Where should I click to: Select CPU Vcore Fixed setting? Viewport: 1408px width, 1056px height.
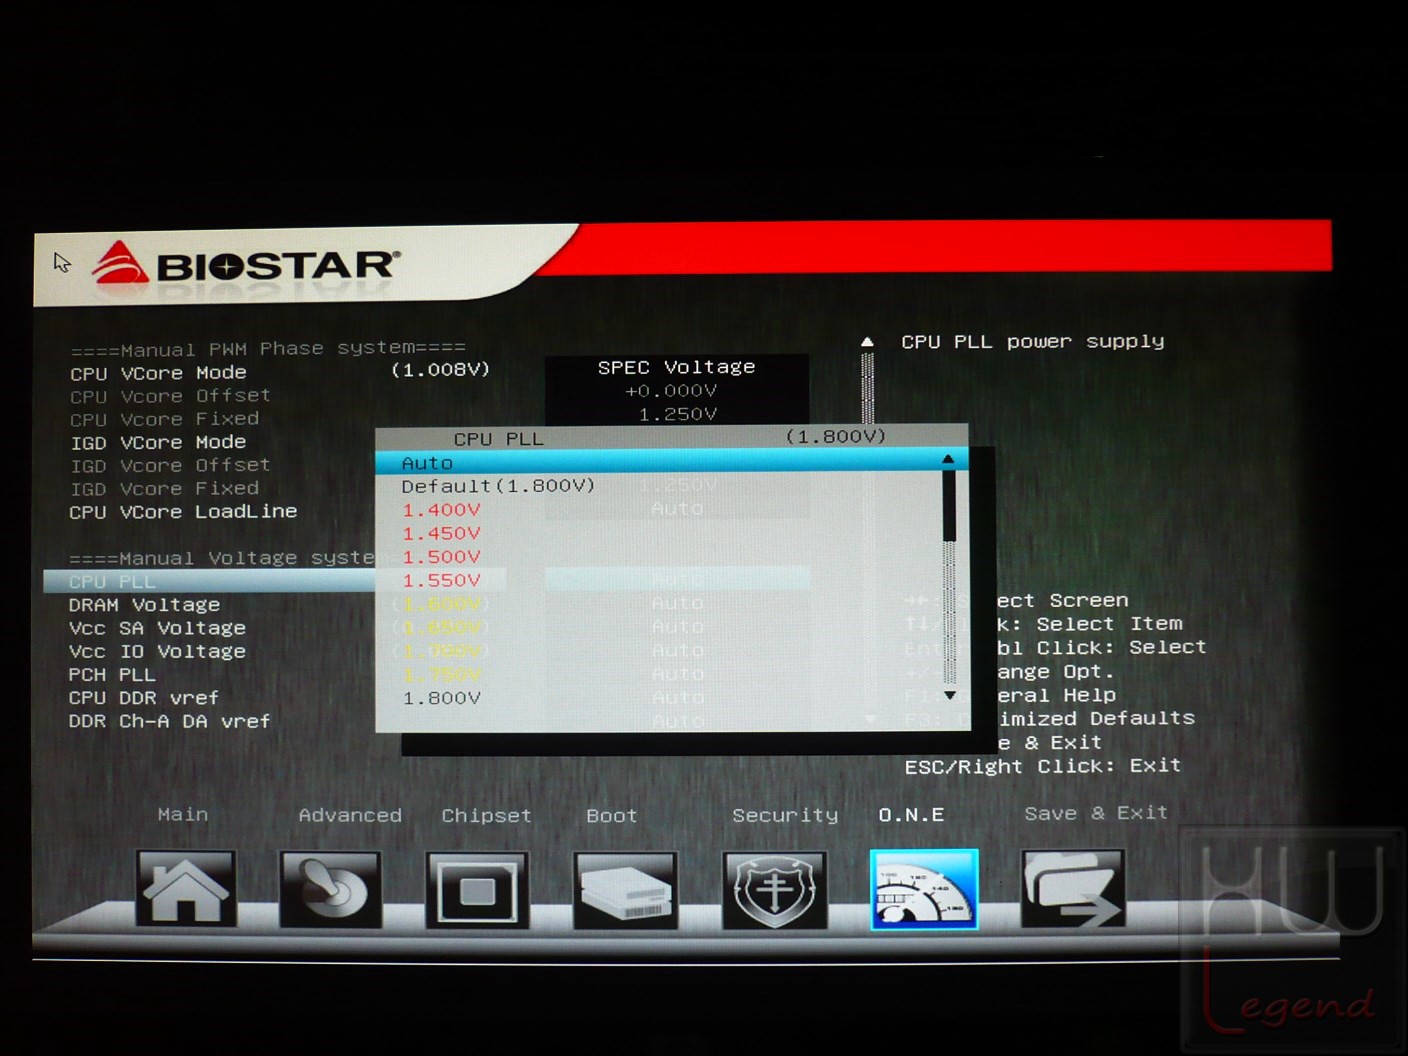pyautogui.click(x=164, y=419)
